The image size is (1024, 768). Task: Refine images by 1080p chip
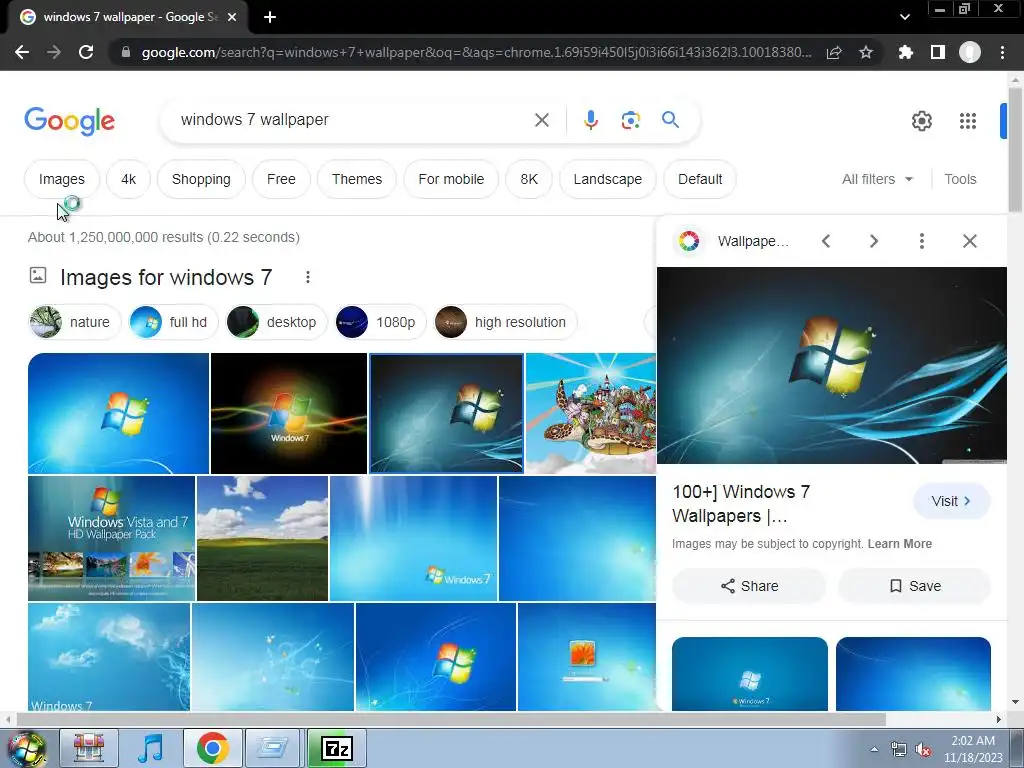pyautogui.click(x=379, y=322)
